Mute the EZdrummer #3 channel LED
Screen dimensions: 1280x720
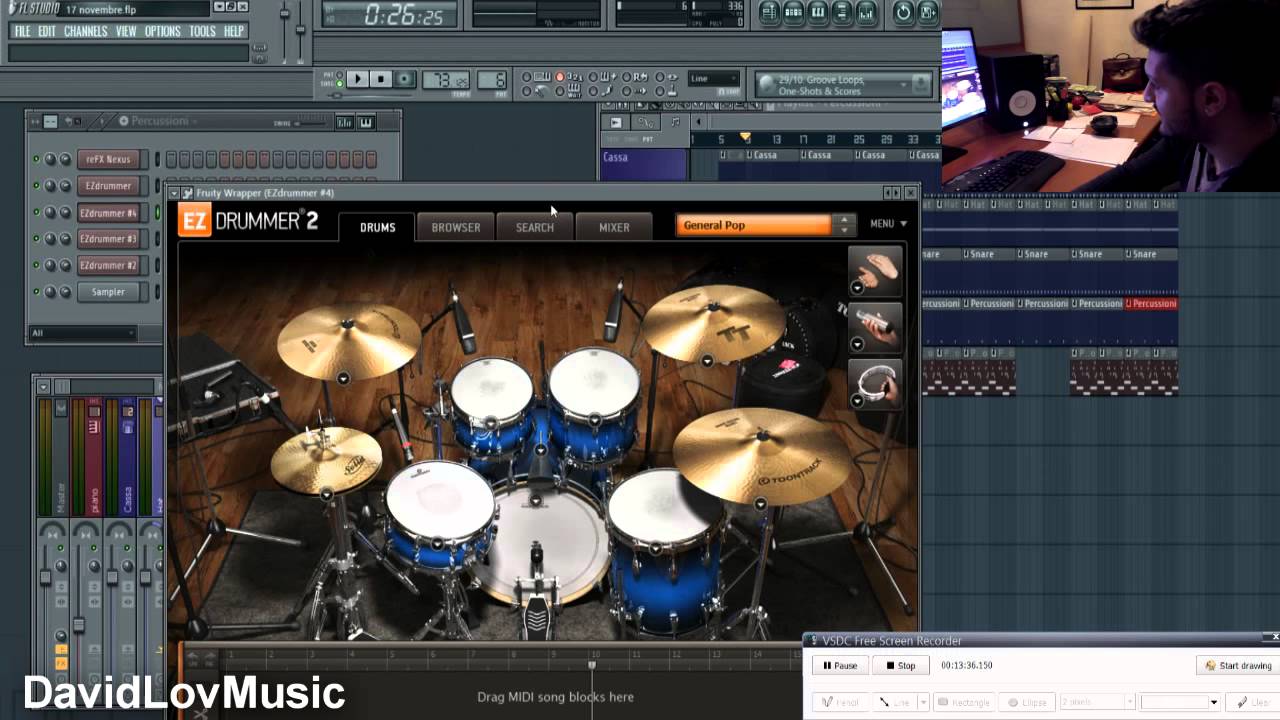click(37, 239)
